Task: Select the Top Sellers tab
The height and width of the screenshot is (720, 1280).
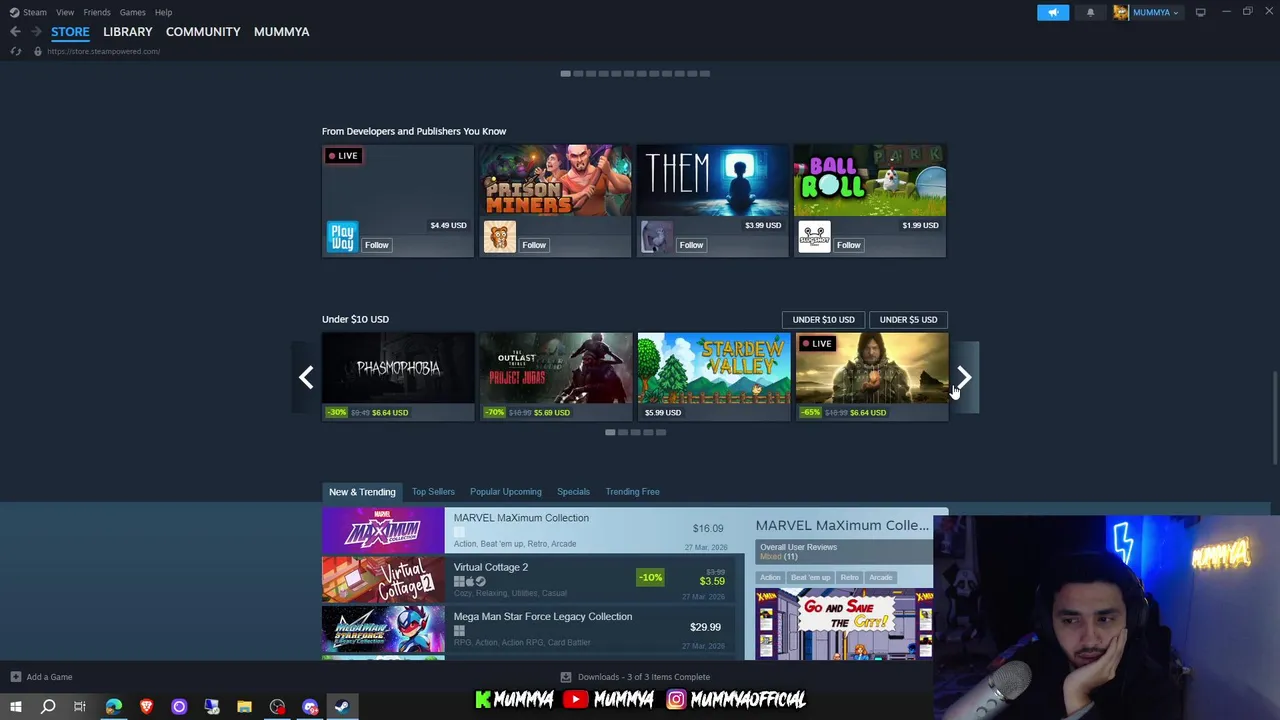Action: pyautogui.click(x=433, y=492)
